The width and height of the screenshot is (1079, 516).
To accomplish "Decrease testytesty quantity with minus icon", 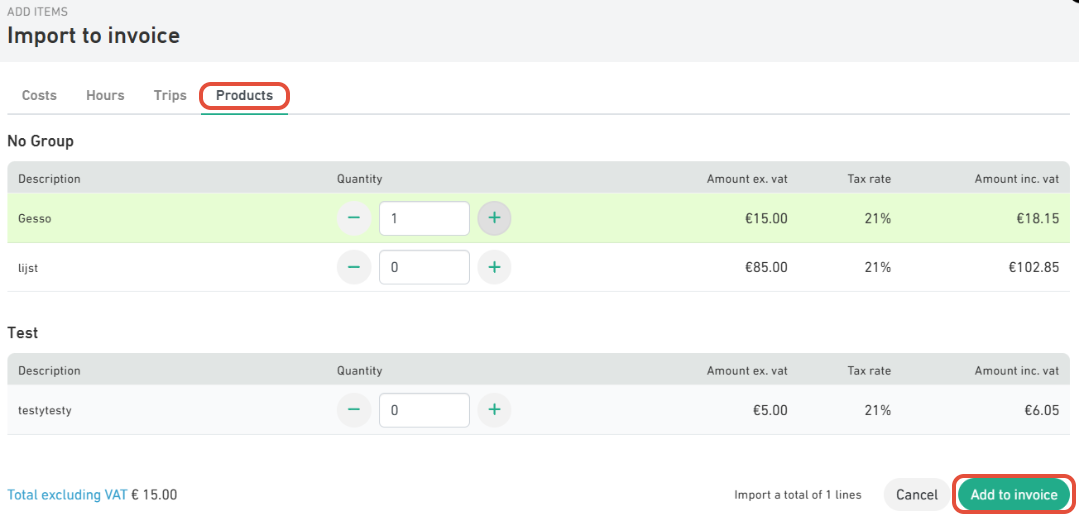I will [354, 410].
